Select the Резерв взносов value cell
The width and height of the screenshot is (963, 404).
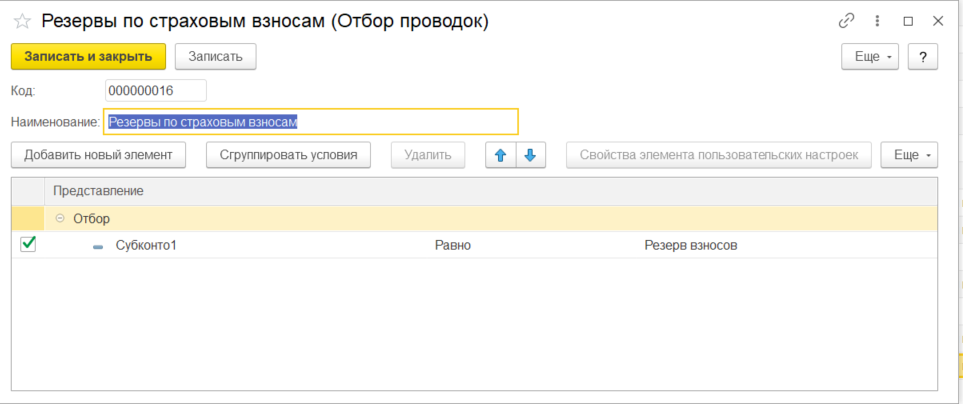click(690, 245)
